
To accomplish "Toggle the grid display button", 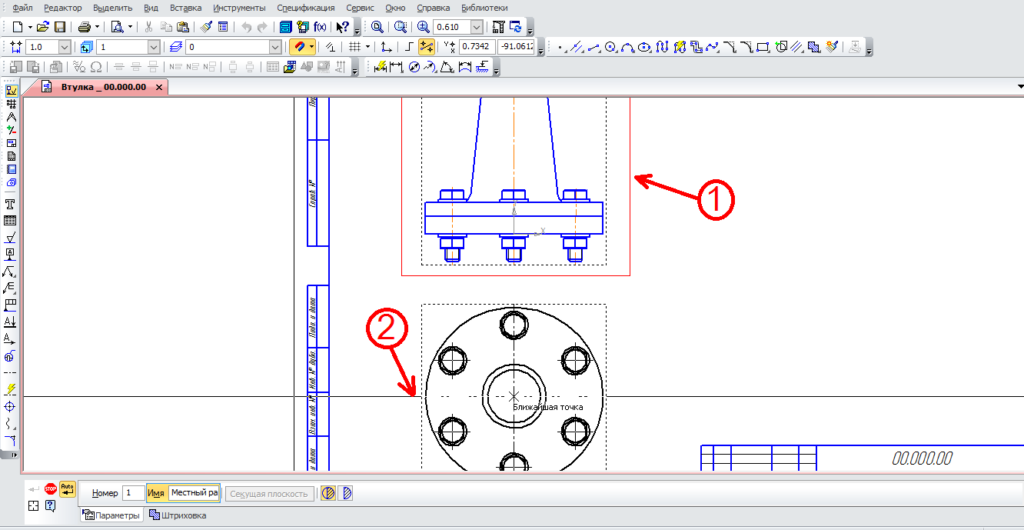I will tap(354, 47).
